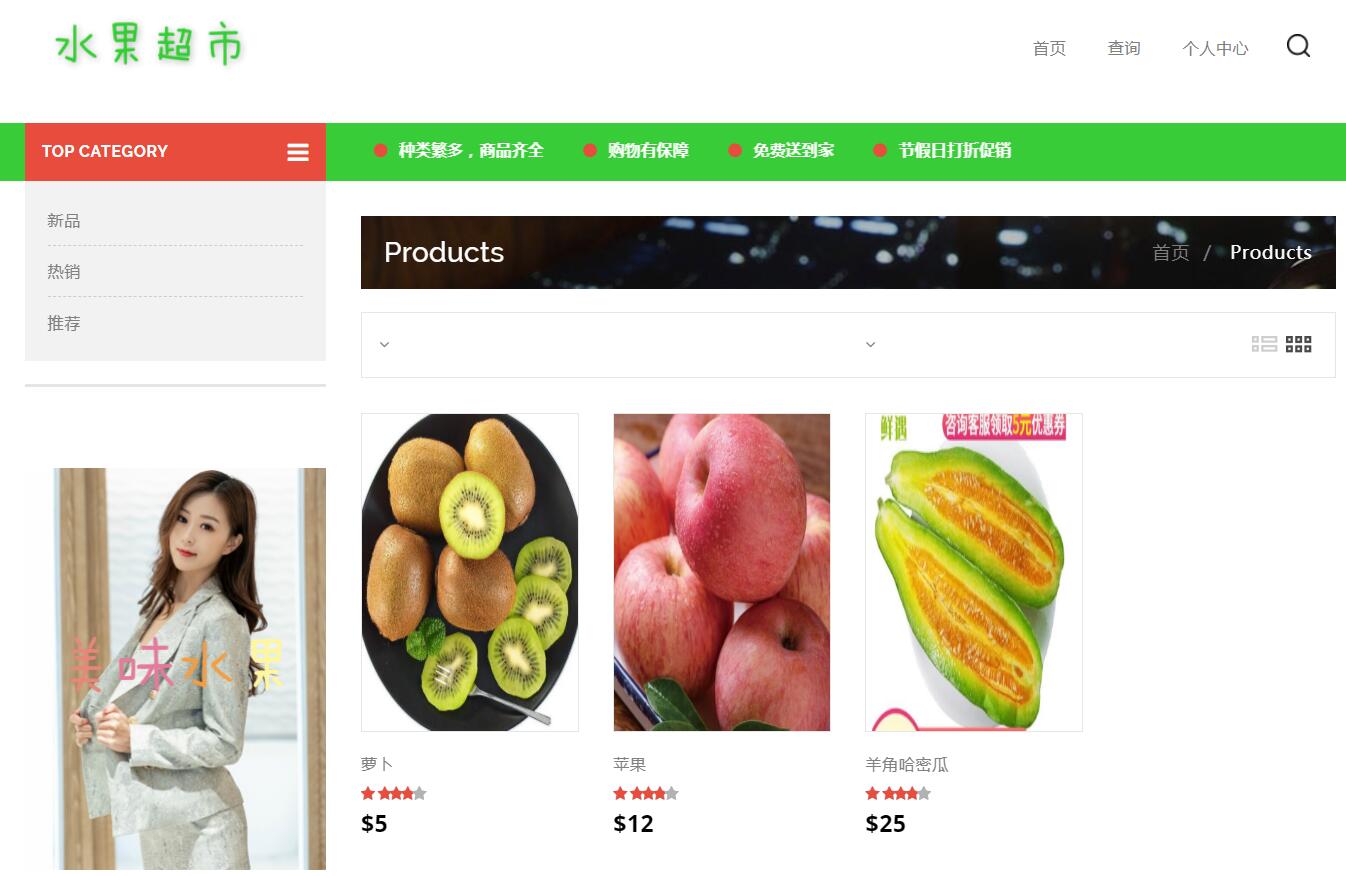The image size is (1346, 876).
Task: Open 个人中心 menu item
Action: pyautogui.click(x=1215, y=48)
